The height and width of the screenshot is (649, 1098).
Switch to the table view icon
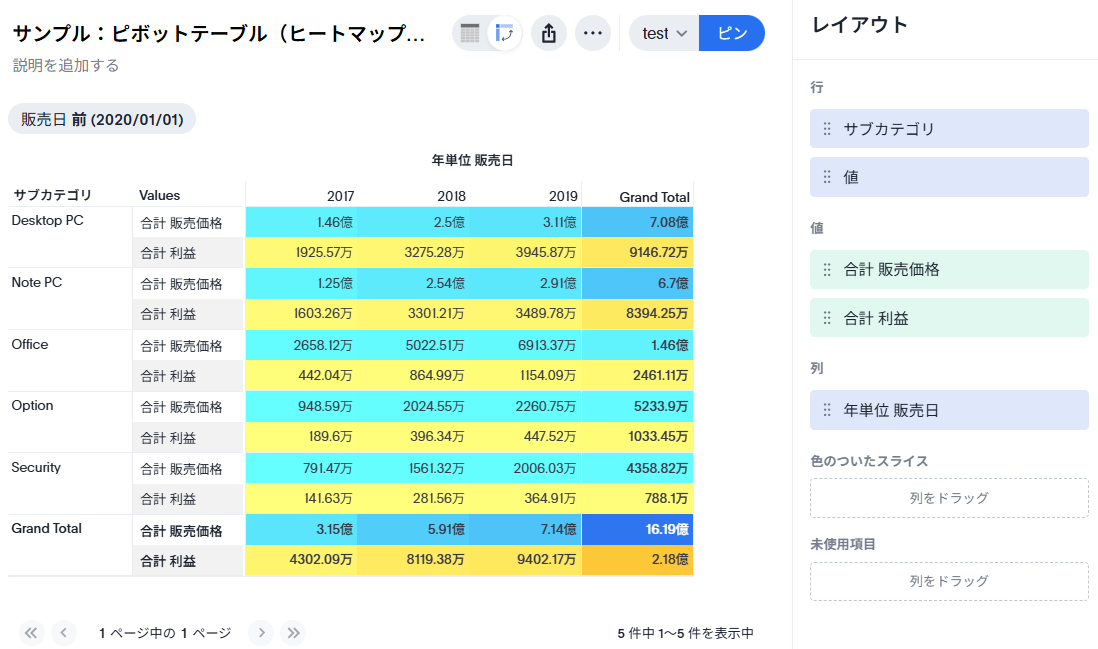click(470, 33)
